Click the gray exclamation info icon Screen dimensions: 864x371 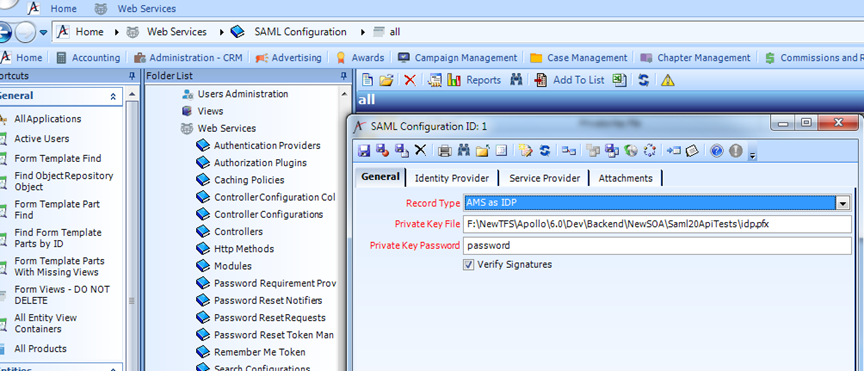736,150
